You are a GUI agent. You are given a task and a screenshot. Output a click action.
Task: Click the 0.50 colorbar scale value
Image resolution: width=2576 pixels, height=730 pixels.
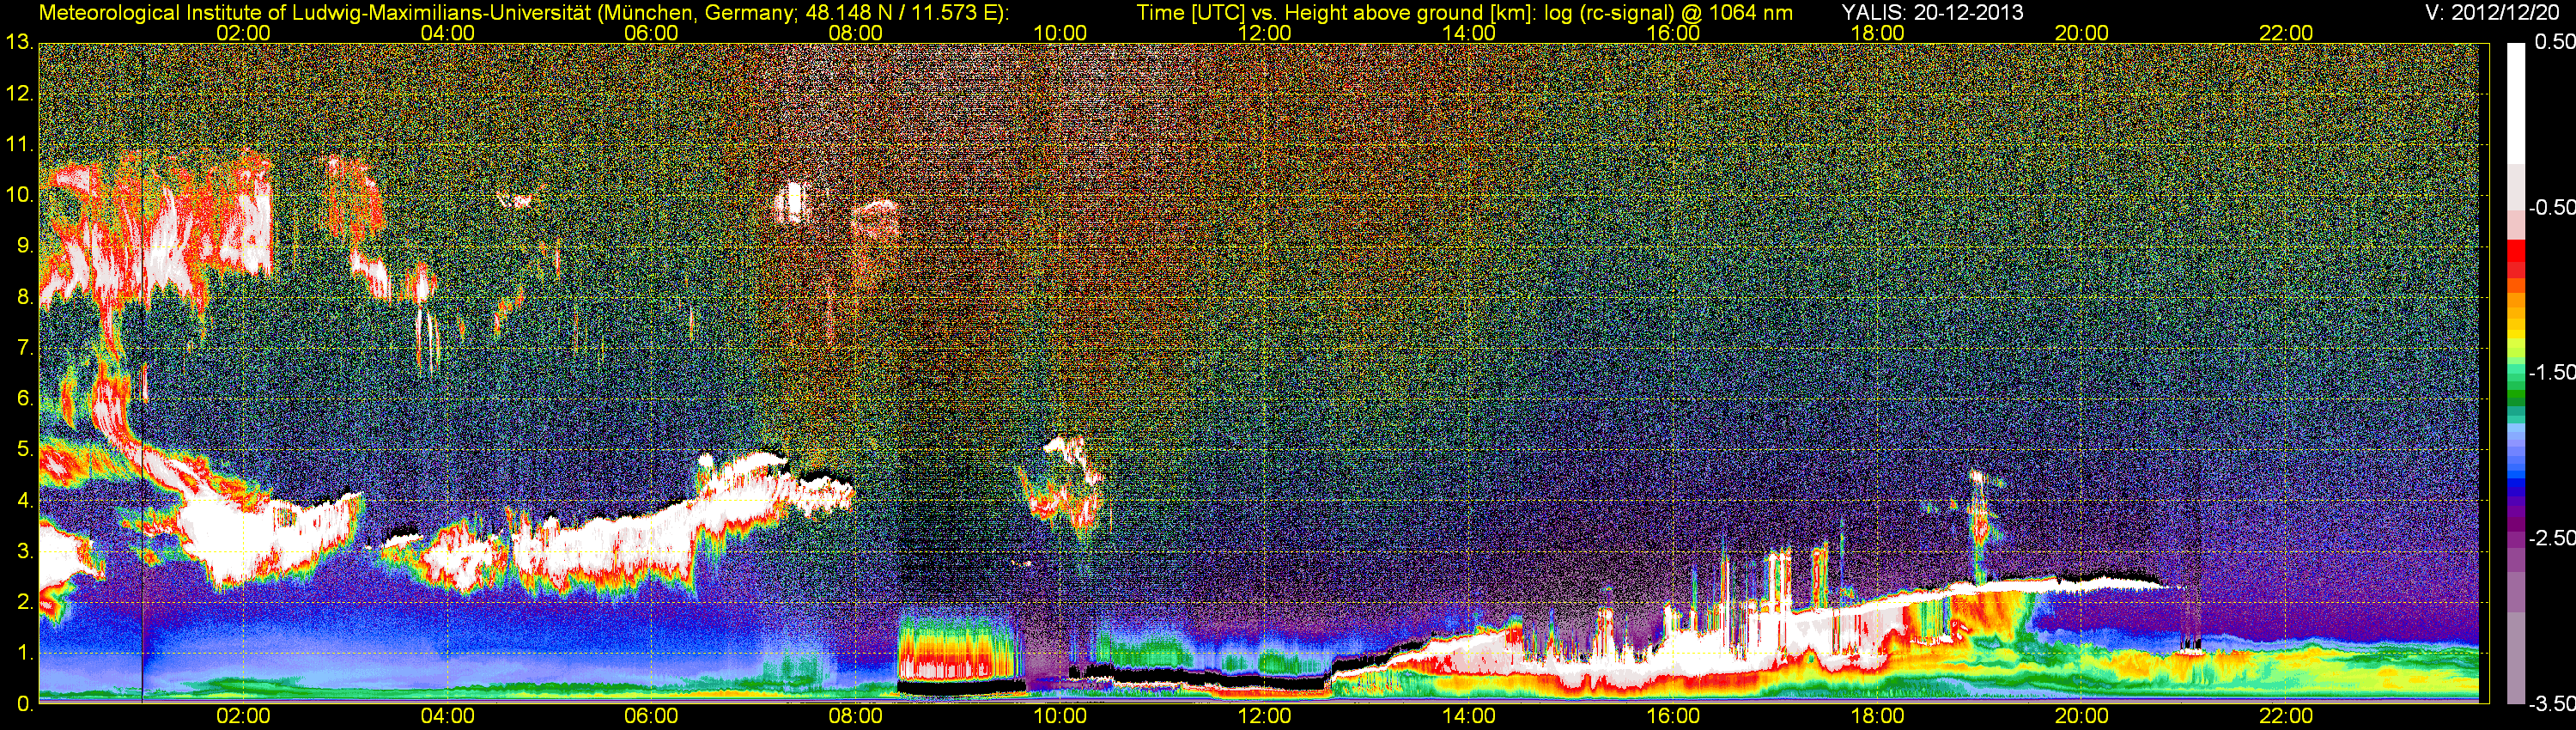point(2554,42)
